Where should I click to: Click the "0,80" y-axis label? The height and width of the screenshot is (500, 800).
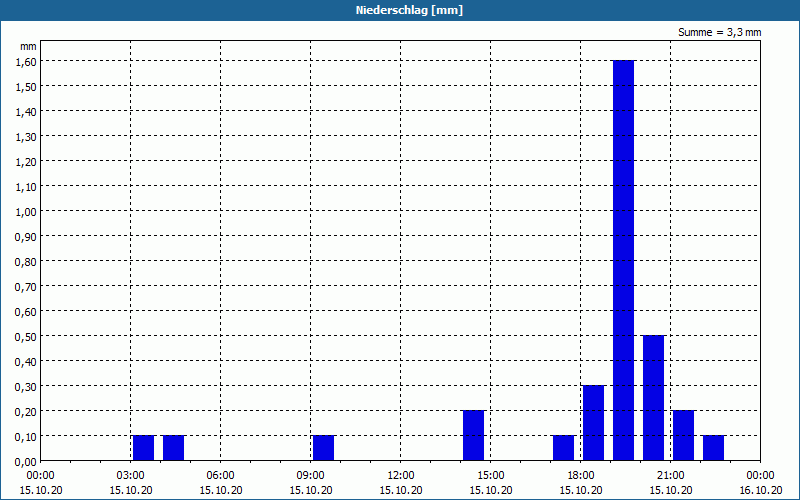[26, 261]
